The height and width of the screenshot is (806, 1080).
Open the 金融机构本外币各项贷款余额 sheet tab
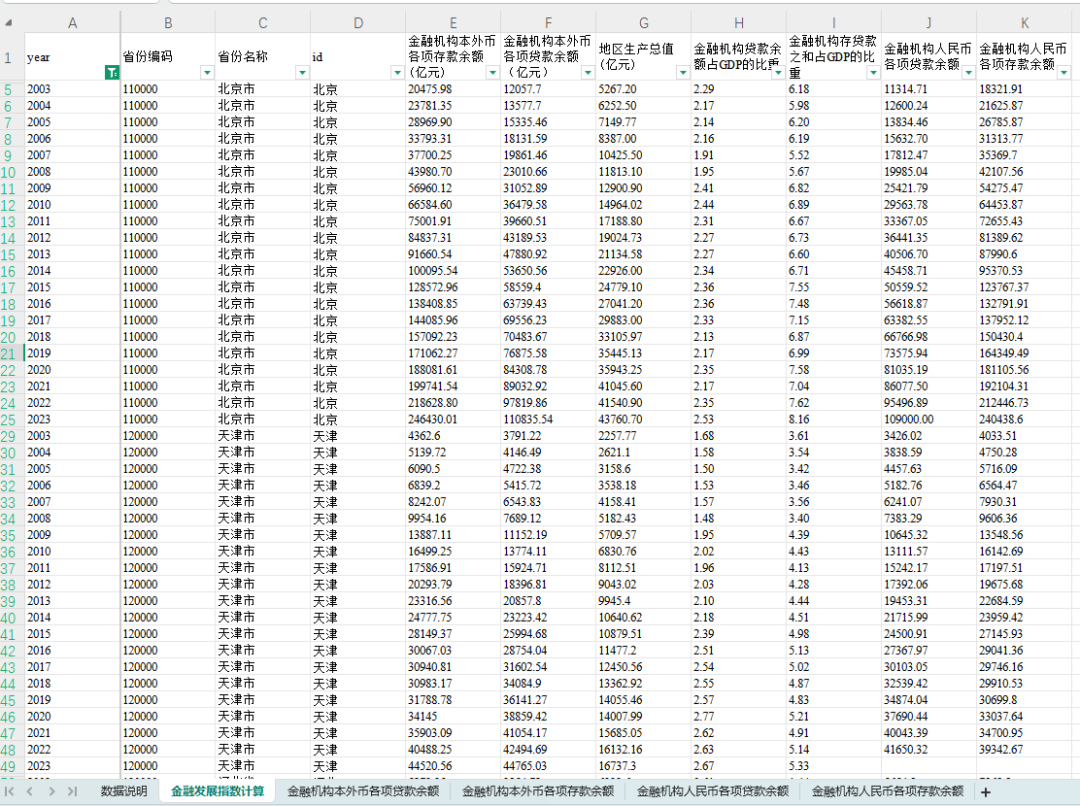click(x=362, y=791)
